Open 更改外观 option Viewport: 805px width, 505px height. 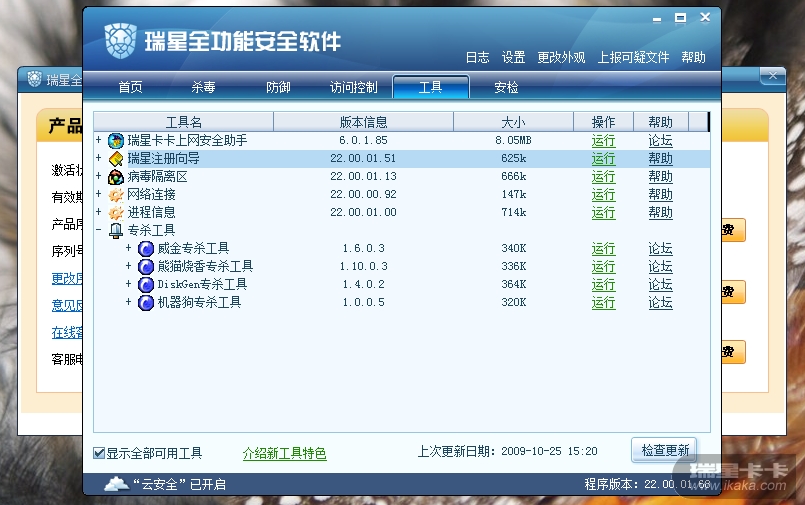pos(561,57)
